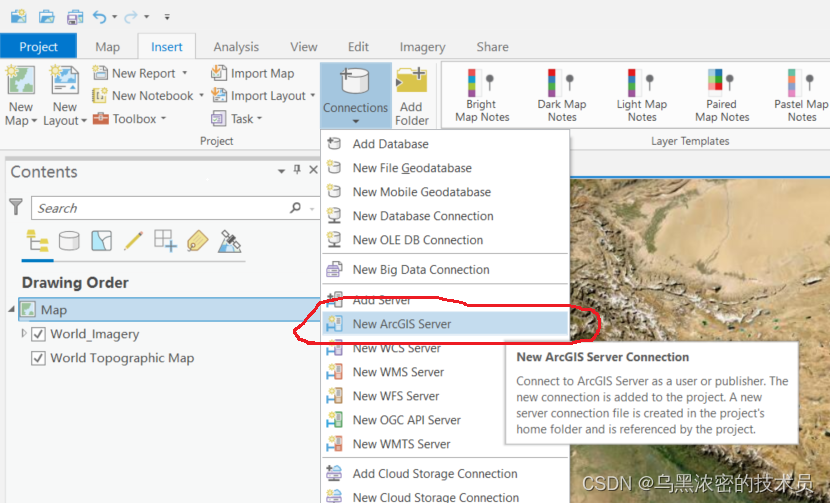This screenshot has width=830, height=503.
Task: Click the New Map icon
Action: point(21,80)
